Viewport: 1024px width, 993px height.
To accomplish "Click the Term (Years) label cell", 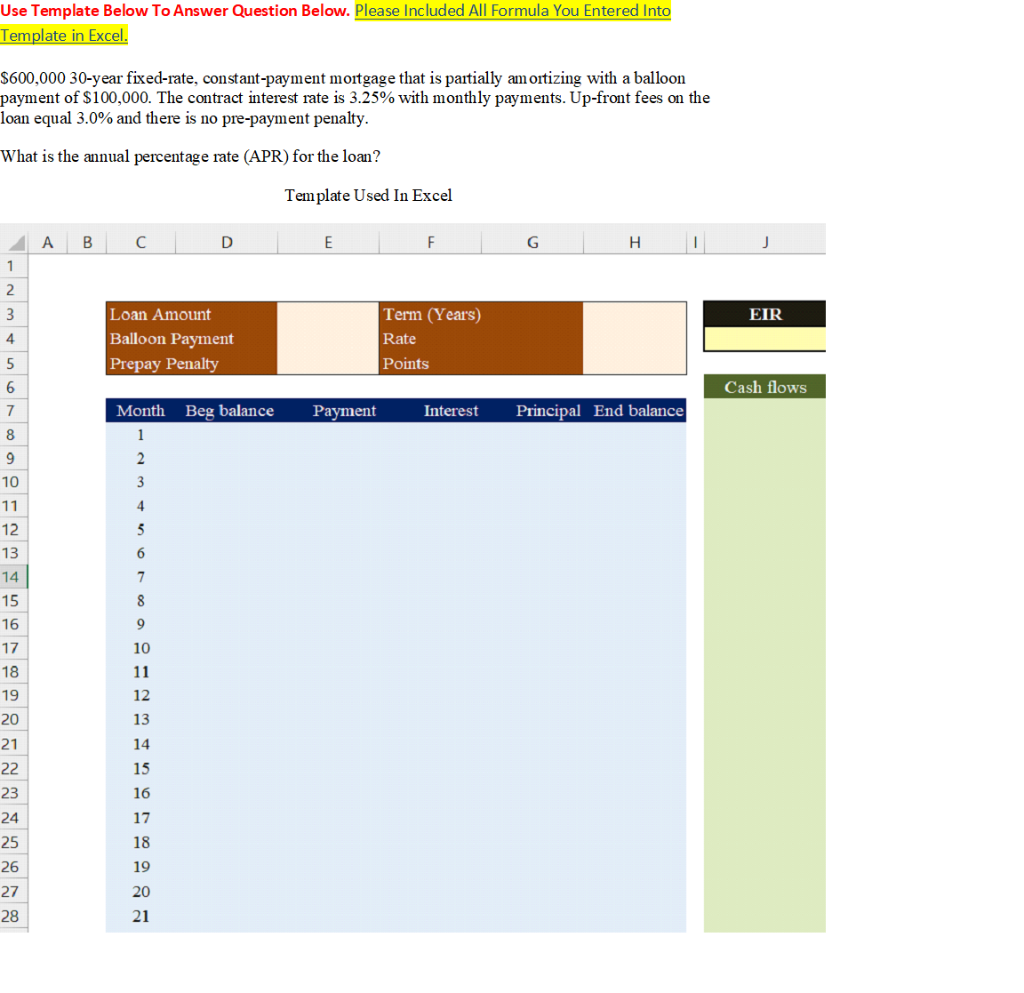I will [481, 314].
